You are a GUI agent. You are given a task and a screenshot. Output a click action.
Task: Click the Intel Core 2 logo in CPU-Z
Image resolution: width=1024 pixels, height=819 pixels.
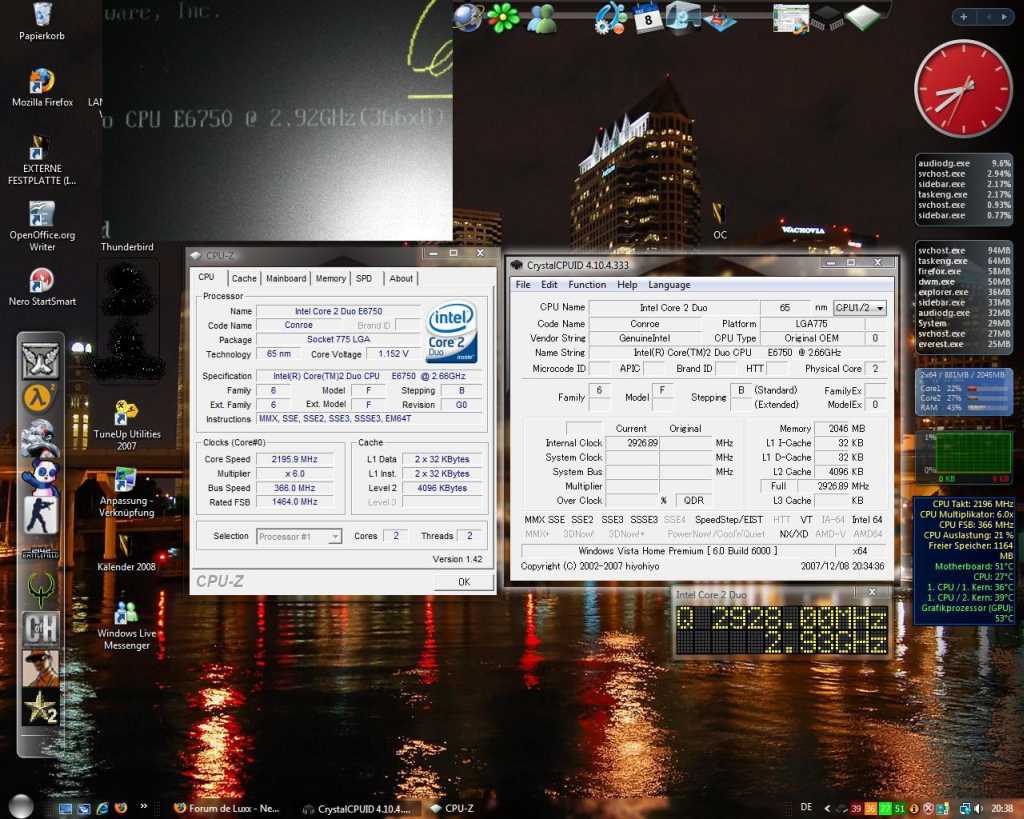point(452,332)
